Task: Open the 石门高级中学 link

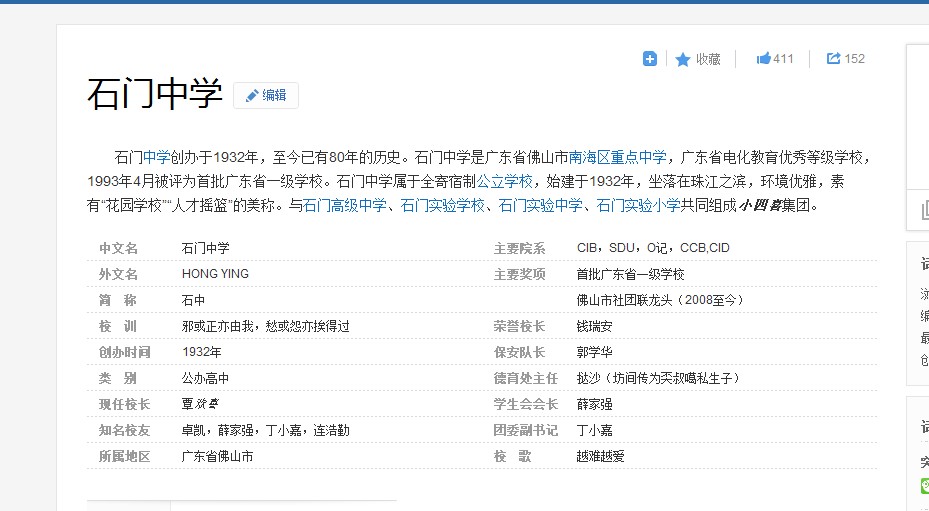Action: 344,206
